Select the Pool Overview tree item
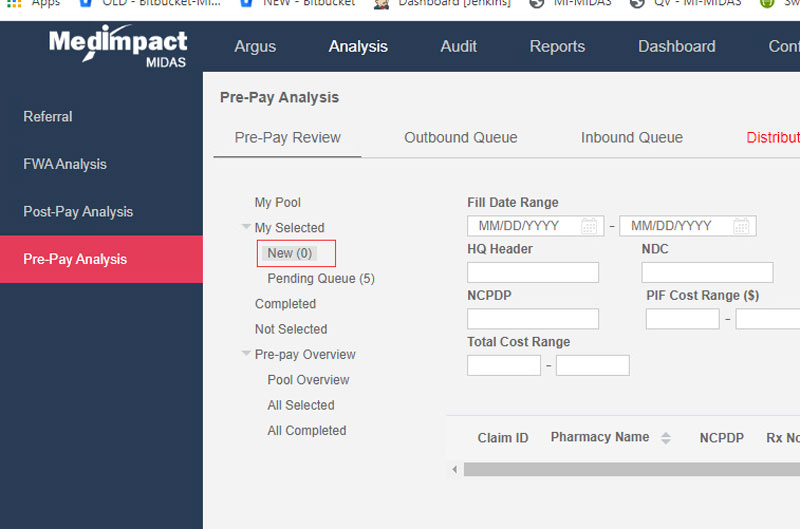The height and width of the screenshot is (529, 800). click(308, 380)
